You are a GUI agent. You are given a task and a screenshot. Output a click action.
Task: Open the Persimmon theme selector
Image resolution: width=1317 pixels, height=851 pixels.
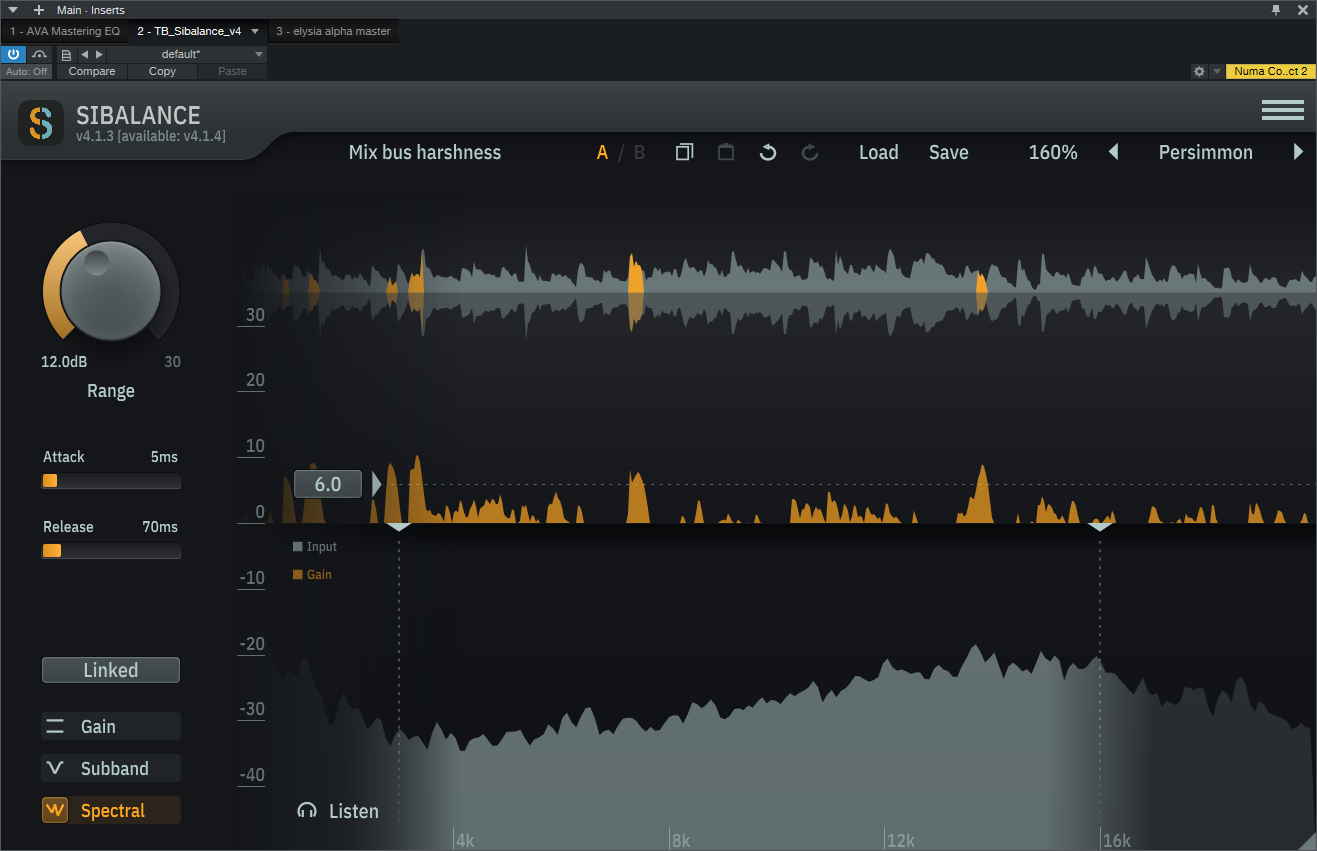[1205, 153]
